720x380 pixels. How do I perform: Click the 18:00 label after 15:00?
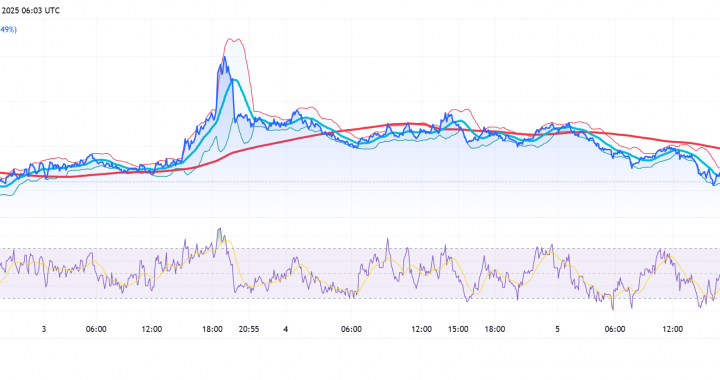[495, 329]
